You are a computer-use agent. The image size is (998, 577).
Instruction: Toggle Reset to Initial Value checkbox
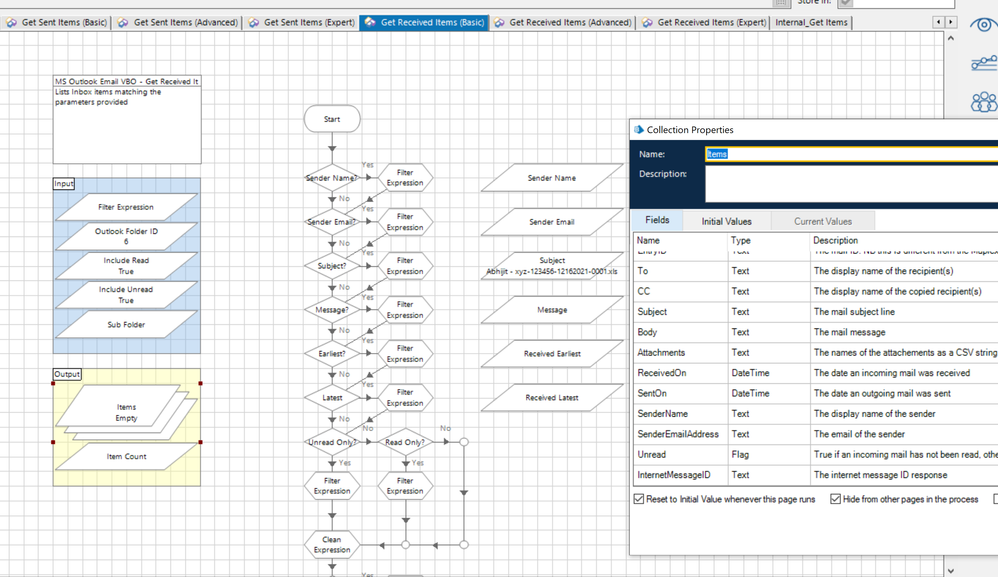coord(639,499)
